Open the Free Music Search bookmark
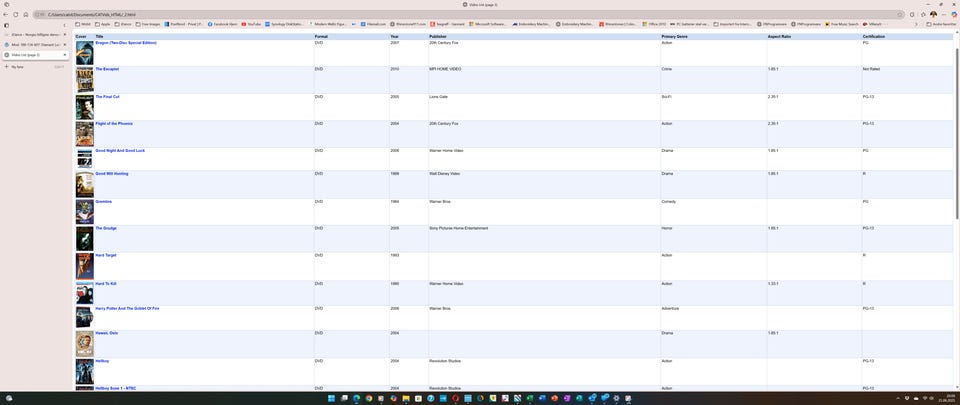The image size is (960, 405). pos(841,24)
